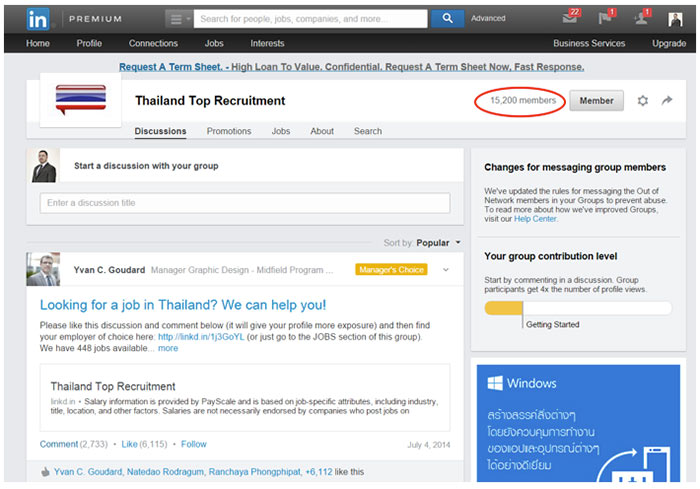Open Yvan C. Goudard's name link
700x489 pixels.
point(109,270)
